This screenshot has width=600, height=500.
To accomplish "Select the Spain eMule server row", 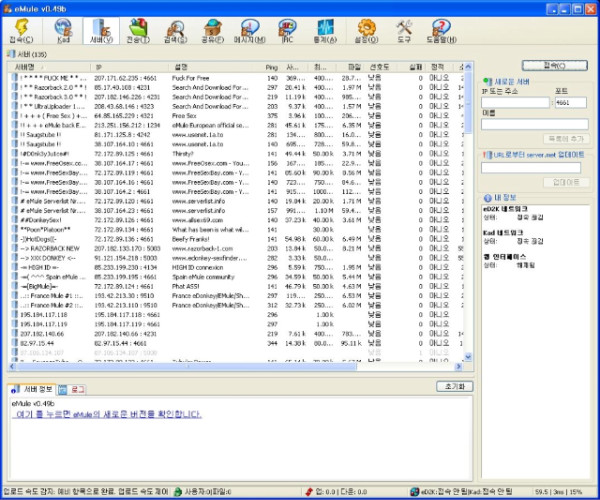I will pos(236,277).
